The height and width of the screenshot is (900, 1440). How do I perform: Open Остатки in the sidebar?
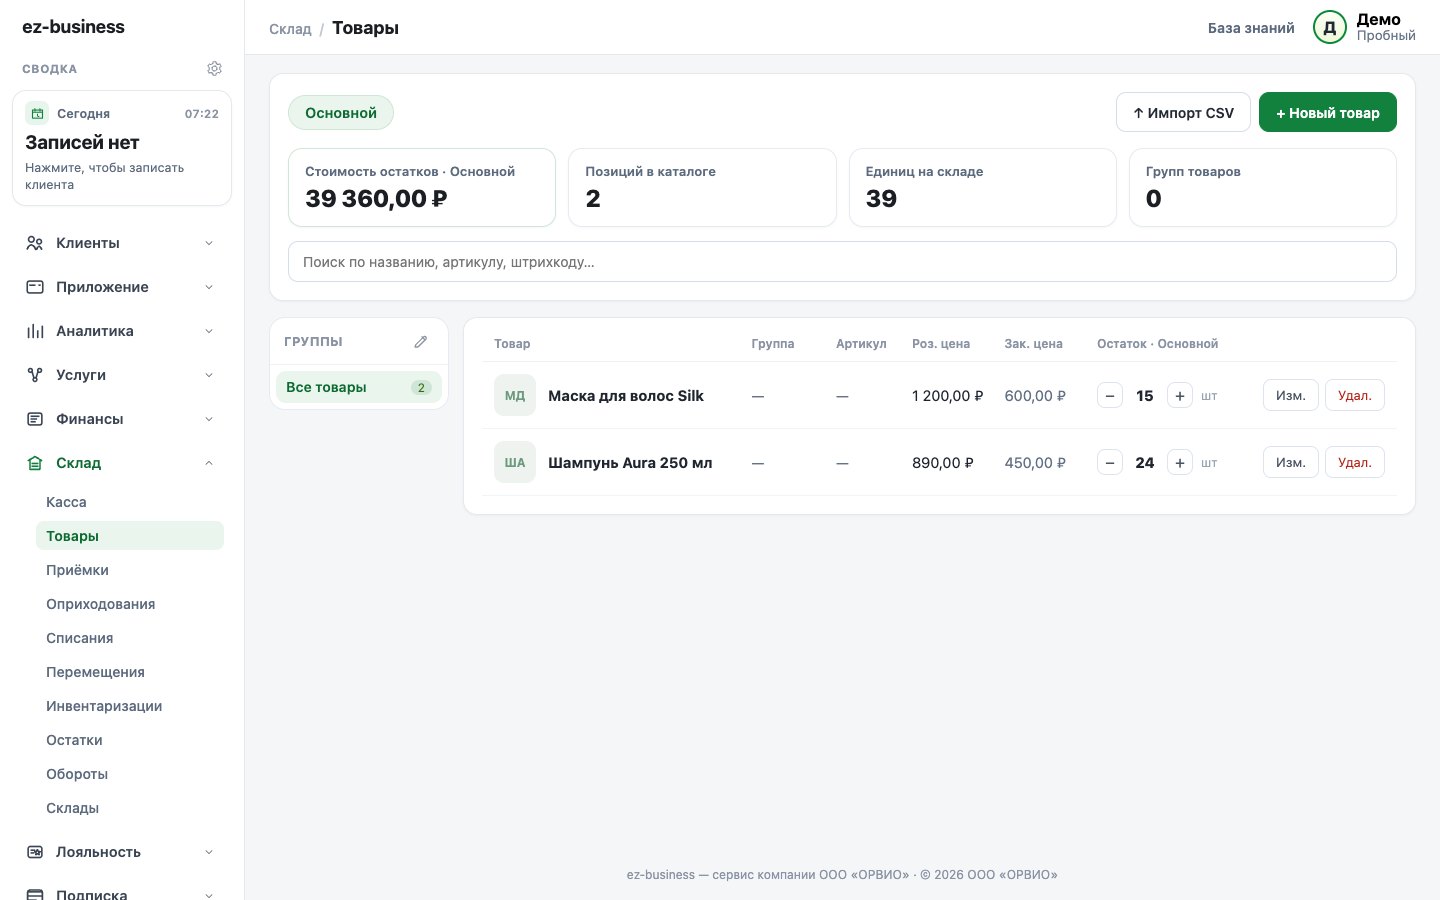[x=130, y=740]
